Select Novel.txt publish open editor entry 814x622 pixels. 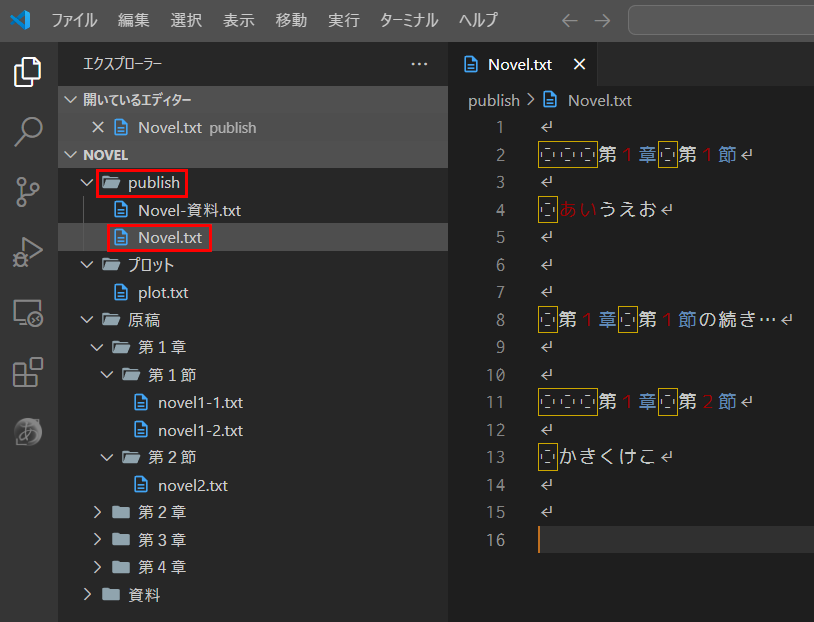click(x=253, y=127)
